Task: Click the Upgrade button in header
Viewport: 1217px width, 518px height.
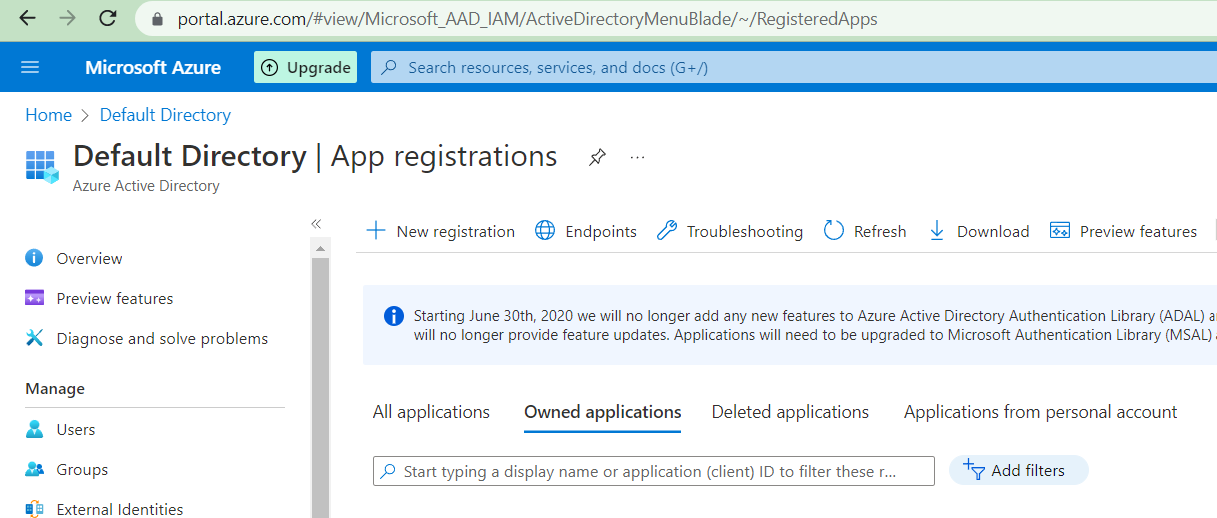Action: point(306,67)
